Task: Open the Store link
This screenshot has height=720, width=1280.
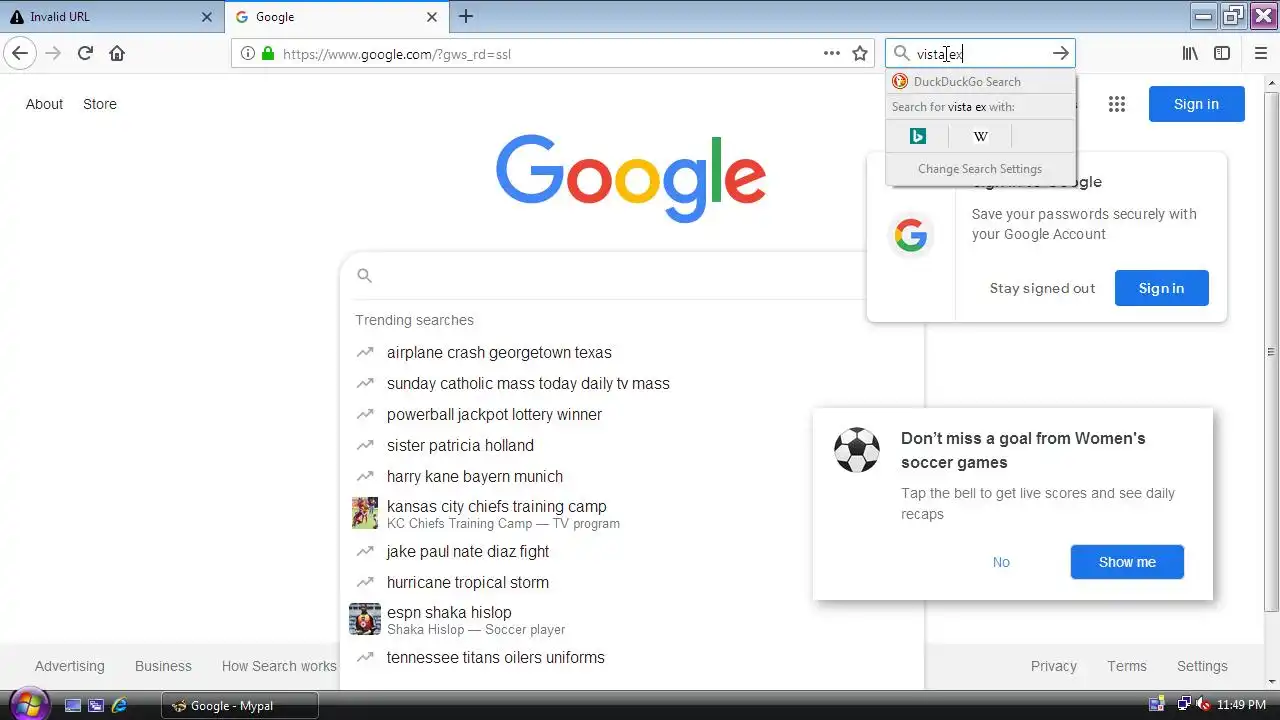Action: (100, 104)
